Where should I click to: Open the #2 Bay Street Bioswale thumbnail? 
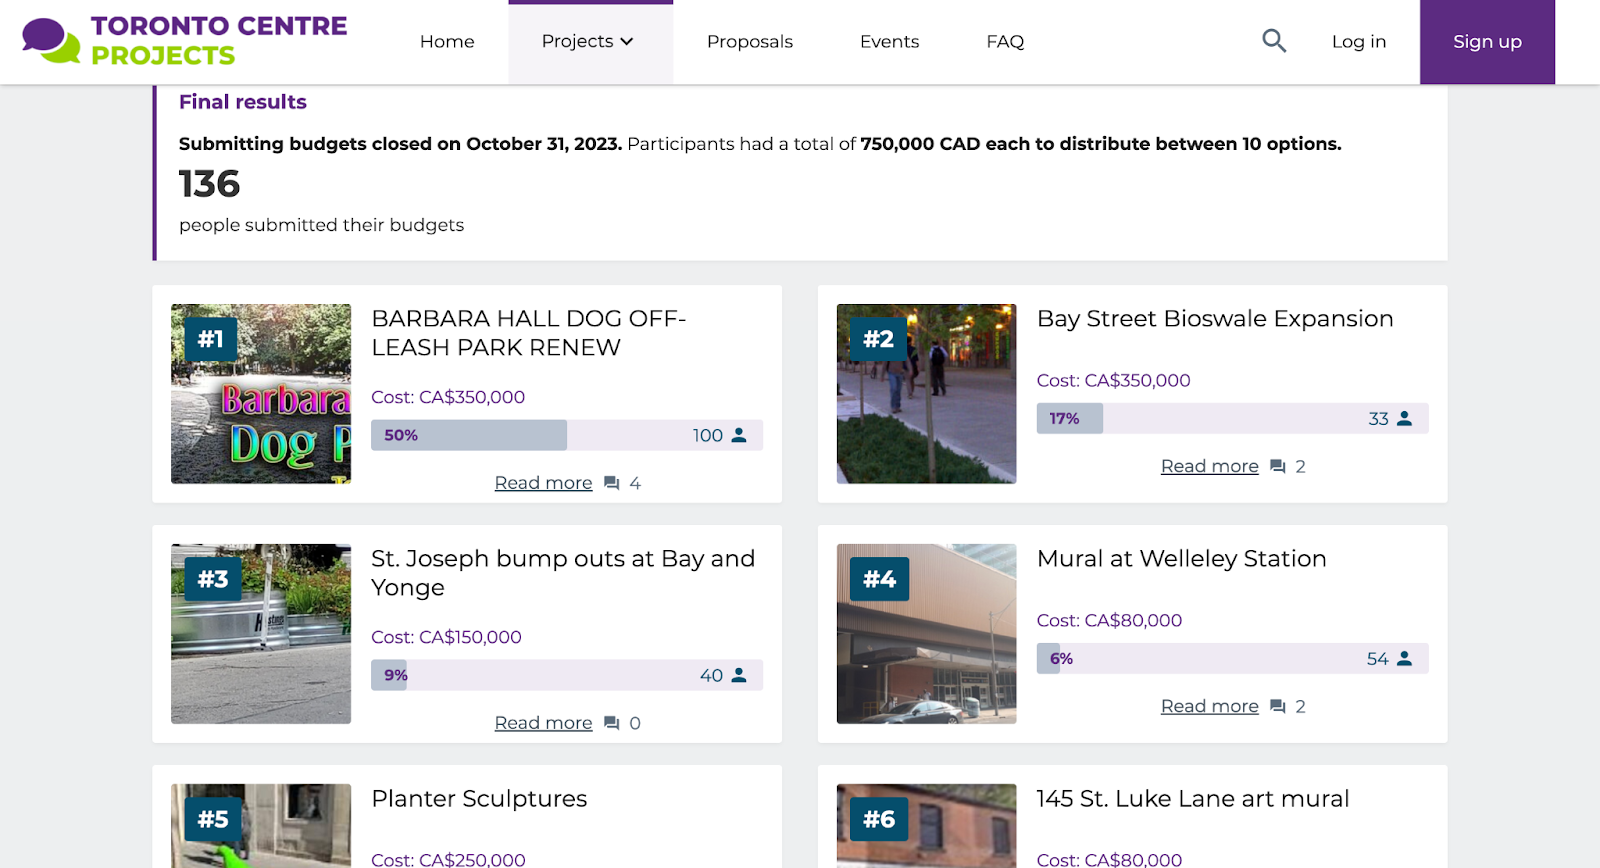[926, 394]
